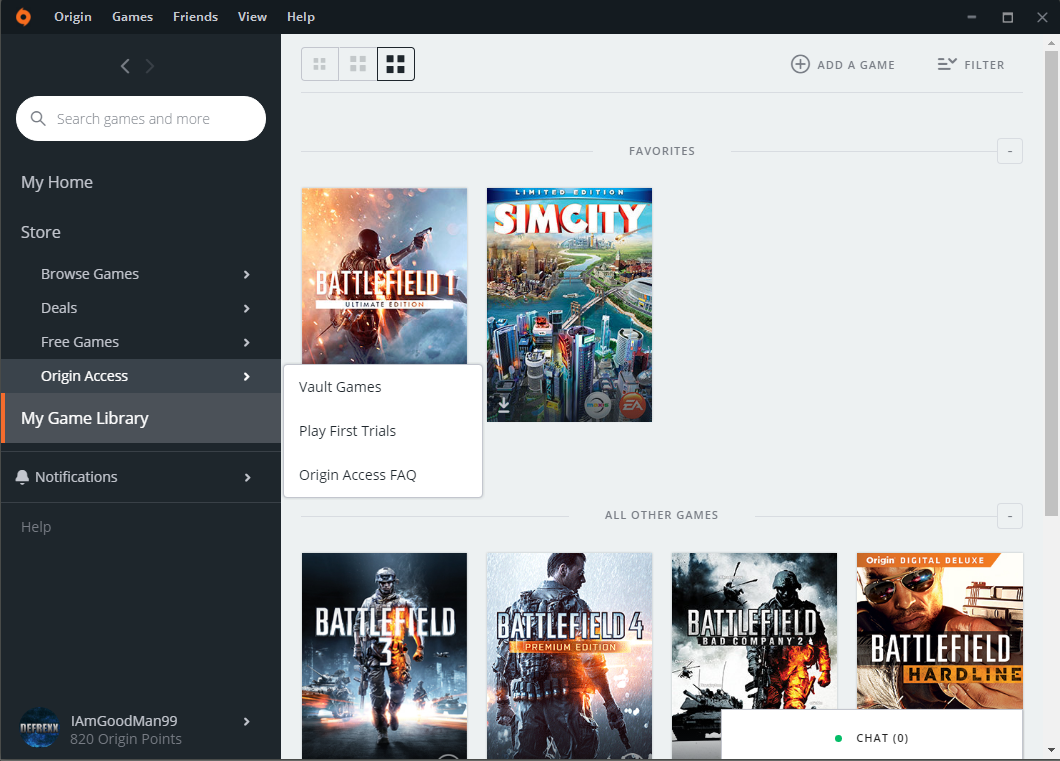The width and height of the screenshot is (1060, 761).
Task: Select the SimCity Limited Edition tile
Action: coord(569,305)
